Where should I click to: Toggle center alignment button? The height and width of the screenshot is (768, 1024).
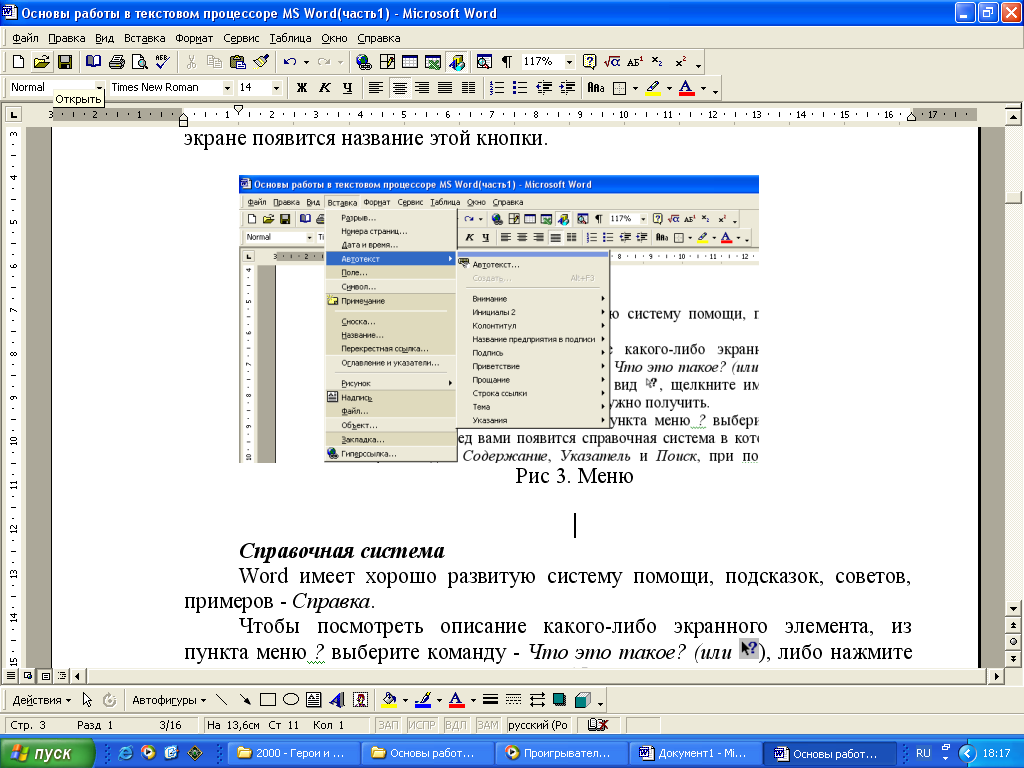pyautogui.click(x=399, y=88)
